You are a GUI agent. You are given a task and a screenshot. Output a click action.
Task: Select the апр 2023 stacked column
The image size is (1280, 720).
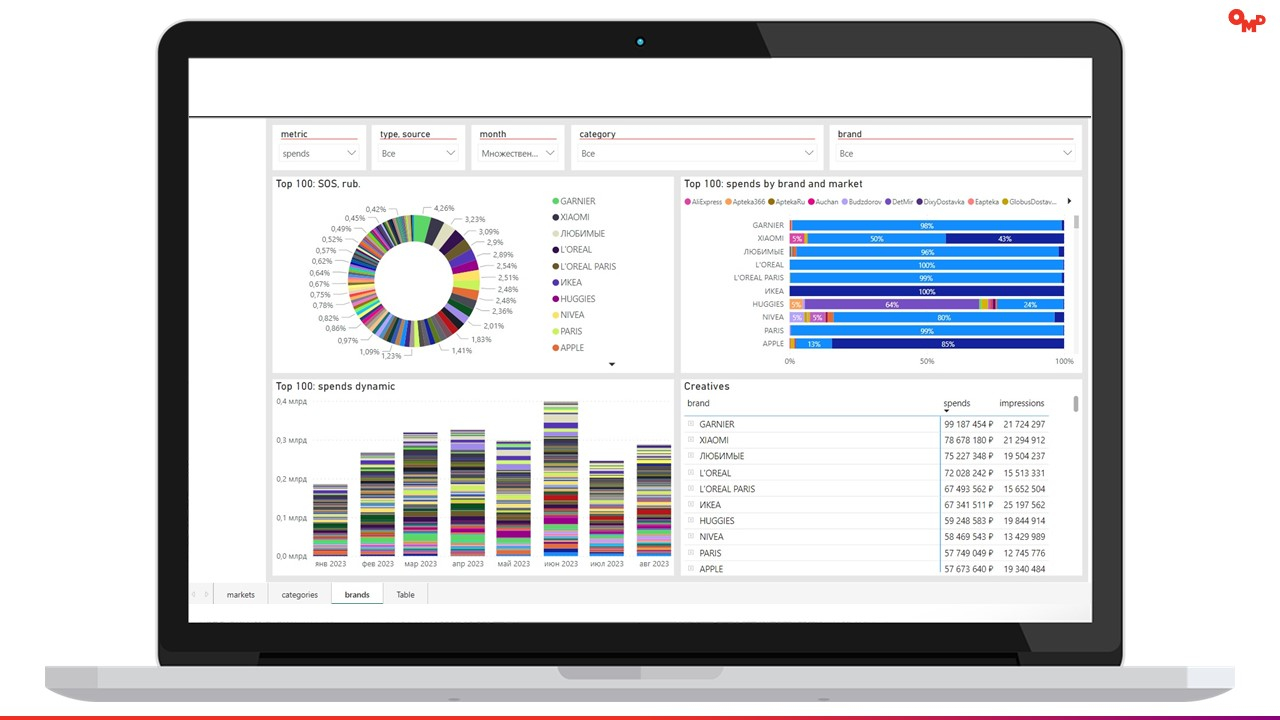point(467,493)
